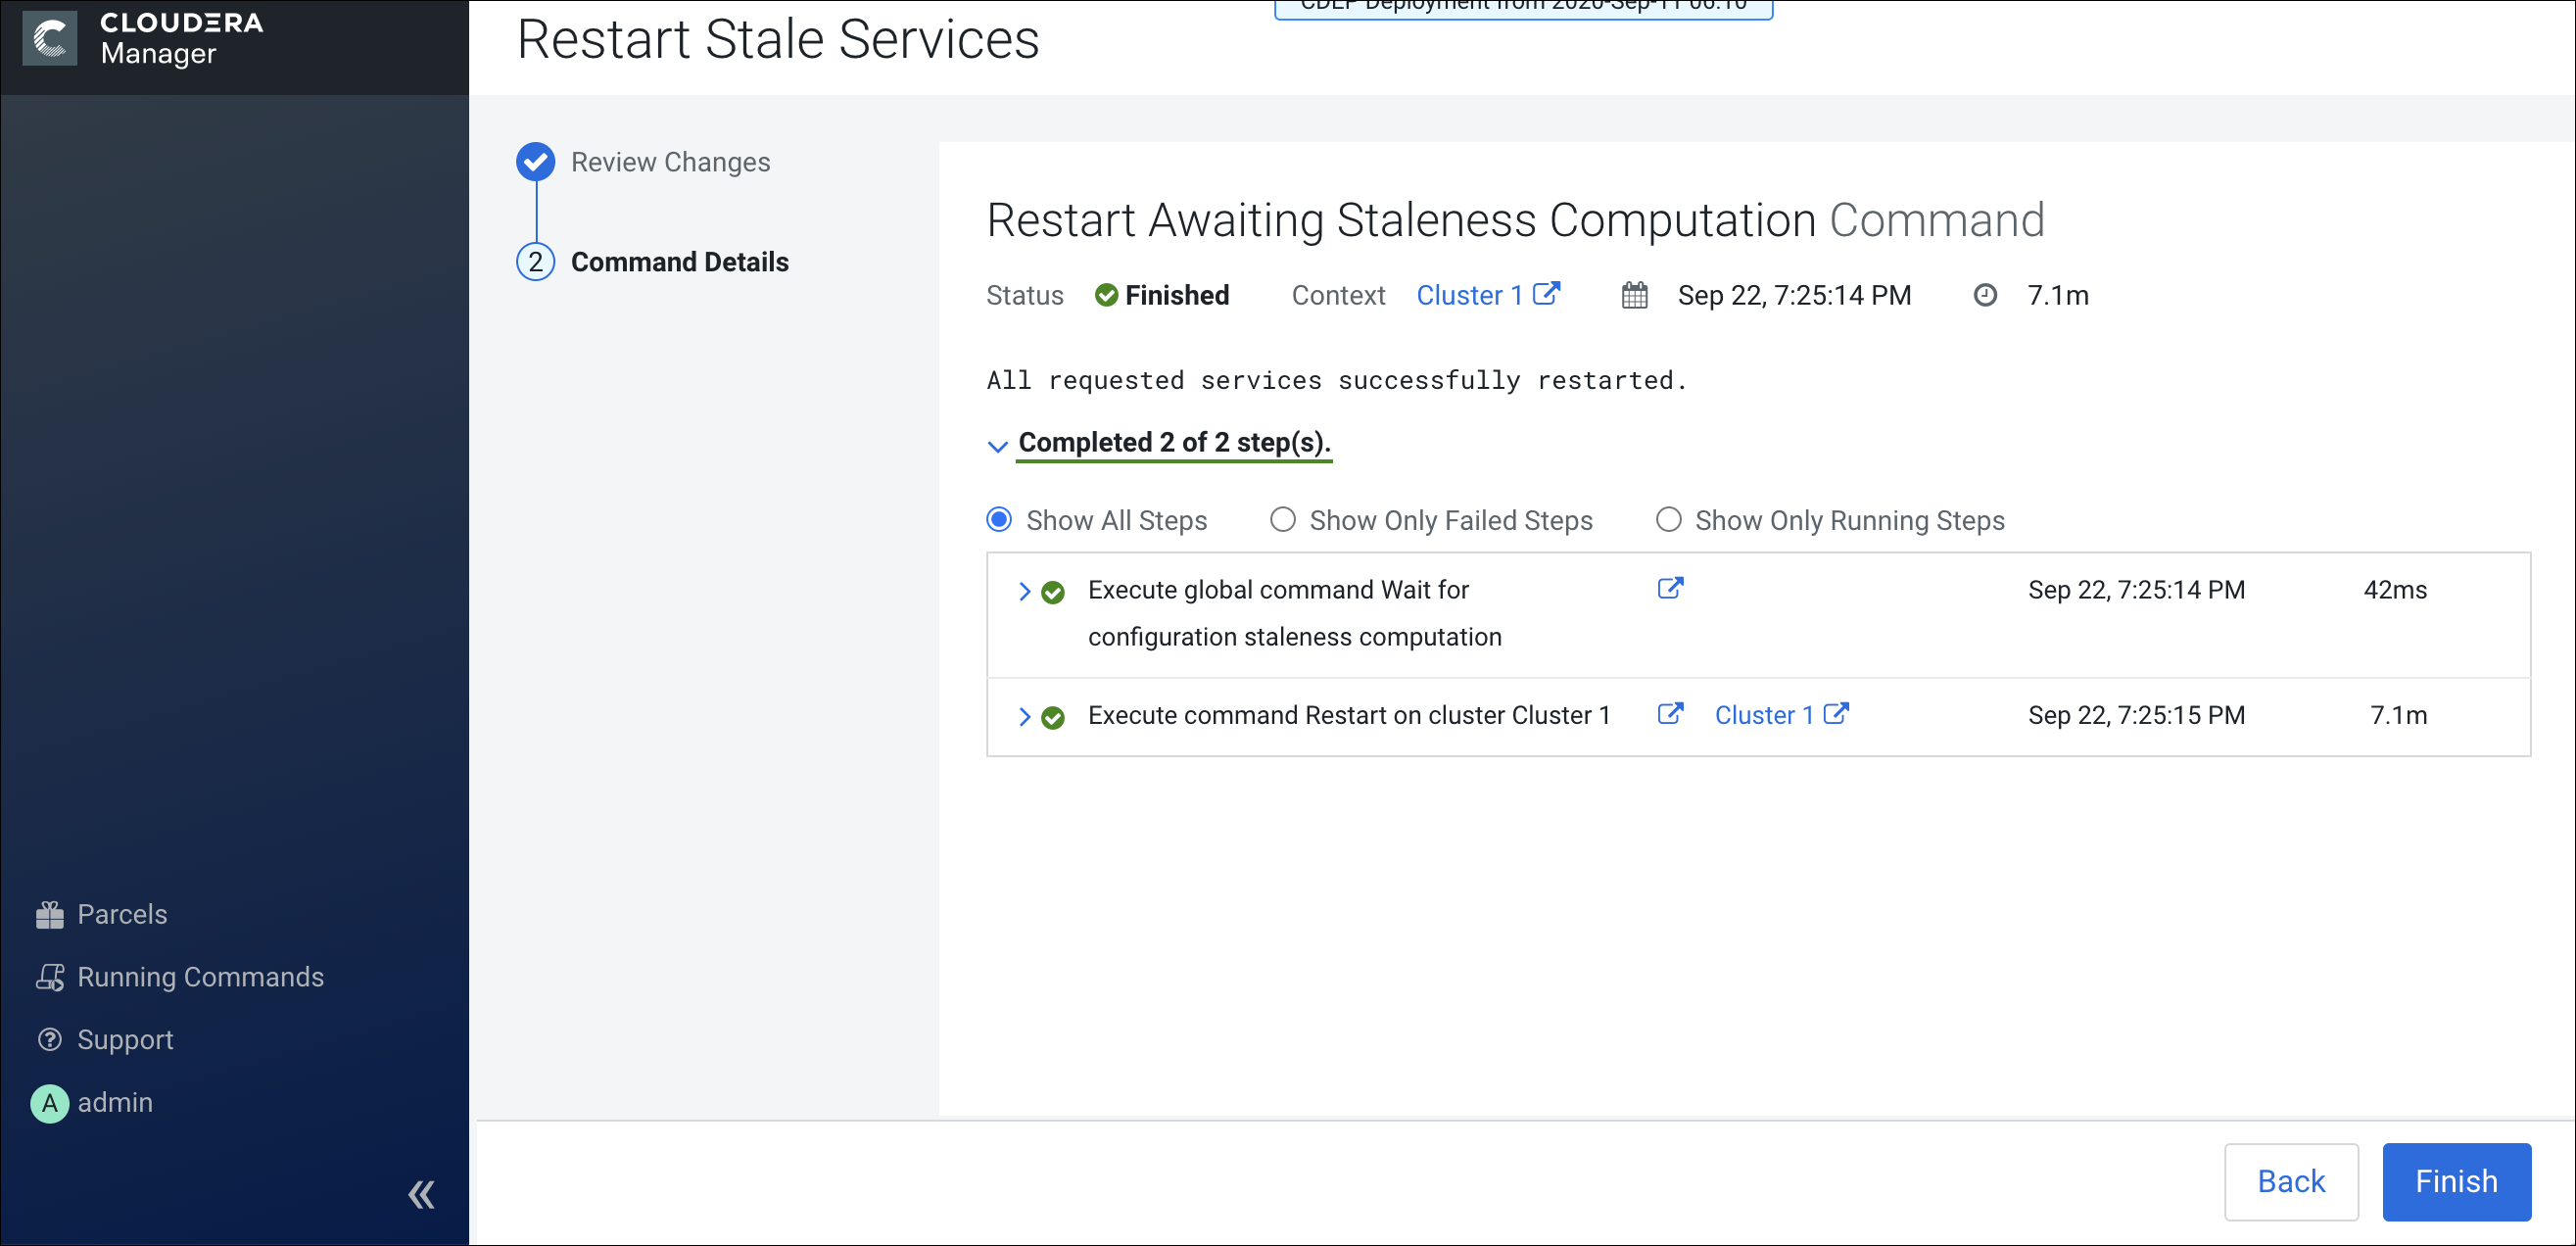
Task: Click the Back button
Action: [2290, 1181]
